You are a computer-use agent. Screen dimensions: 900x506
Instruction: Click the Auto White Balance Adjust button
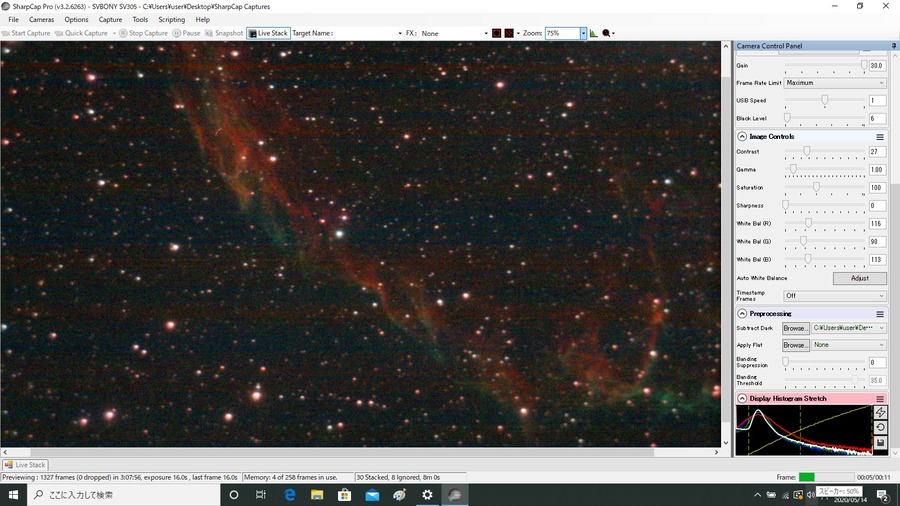[x=859, y=278]
